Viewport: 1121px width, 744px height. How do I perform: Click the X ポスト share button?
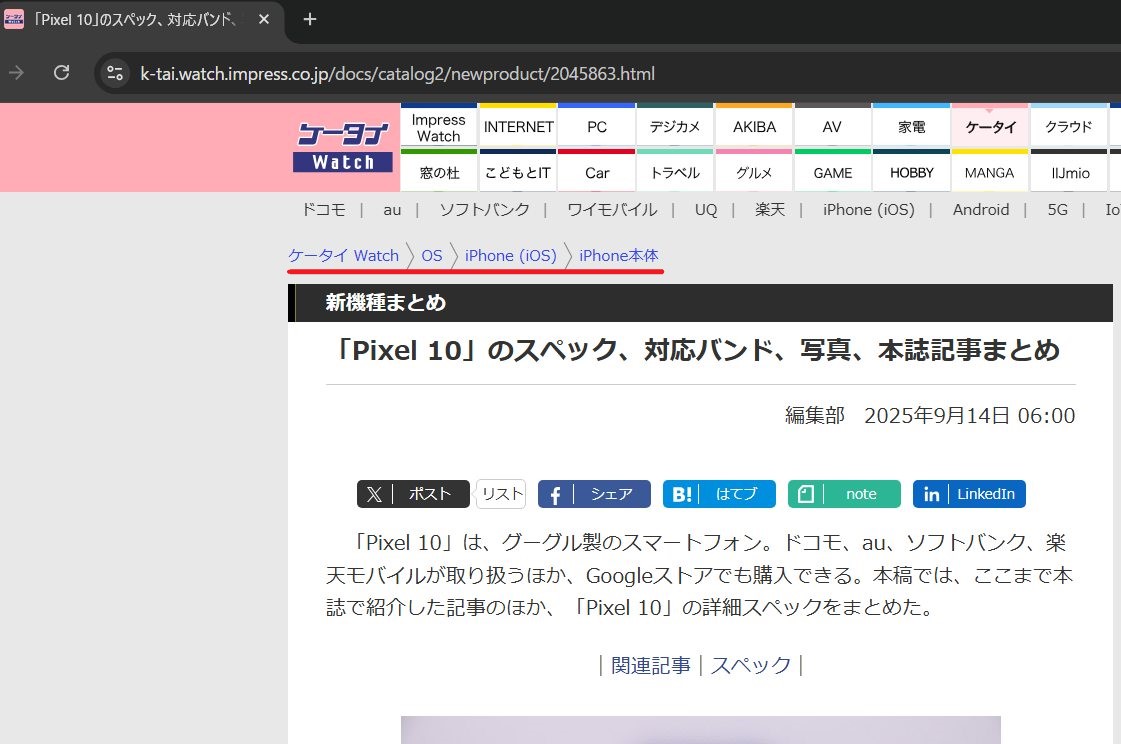[413, 494]
